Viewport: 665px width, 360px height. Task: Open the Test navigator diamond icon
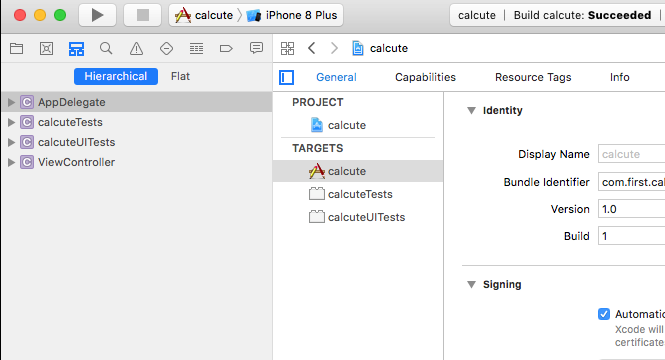point(166,48)
